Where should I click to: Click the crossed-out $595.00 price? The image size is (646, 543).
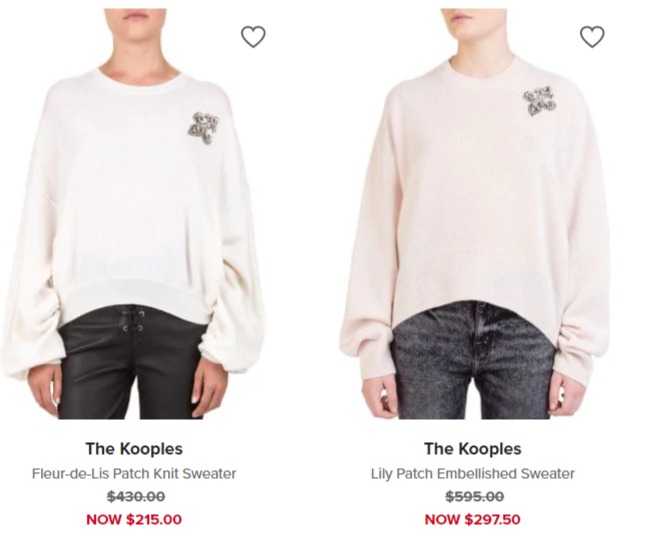pos(474,496)
